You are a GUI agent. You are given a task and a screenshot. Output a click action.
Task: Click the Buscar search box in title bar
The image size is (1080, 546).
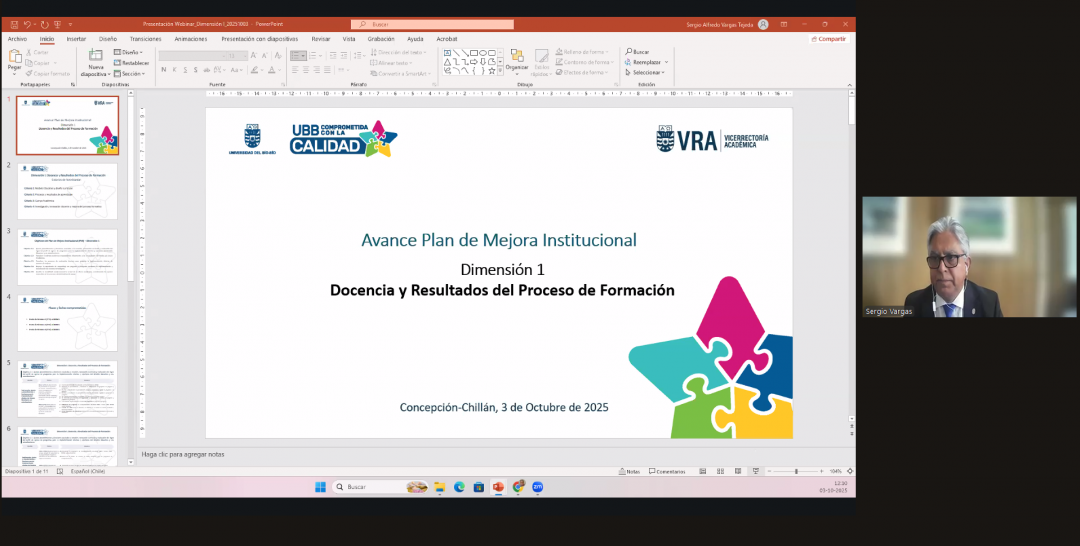coord(433,24)
